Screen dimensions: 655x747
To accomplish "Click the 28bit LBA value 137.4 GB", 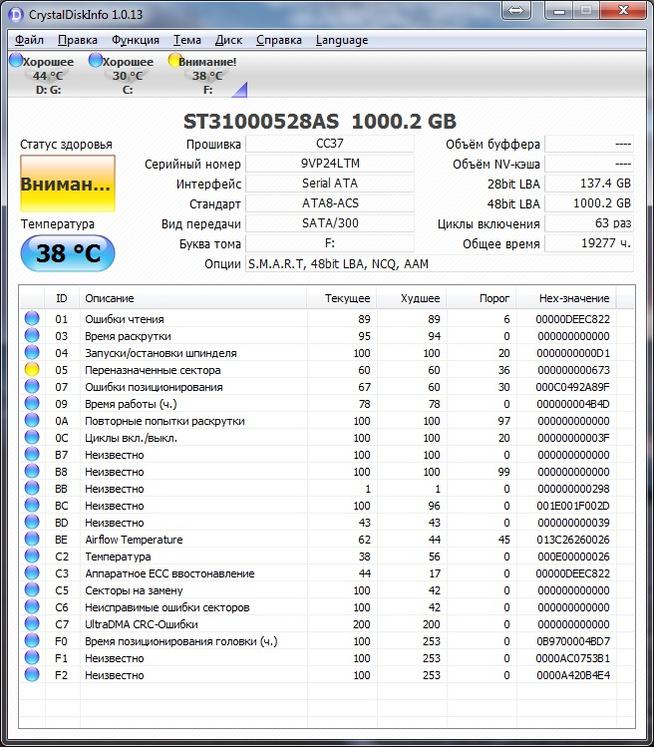I will pos(589,183).
